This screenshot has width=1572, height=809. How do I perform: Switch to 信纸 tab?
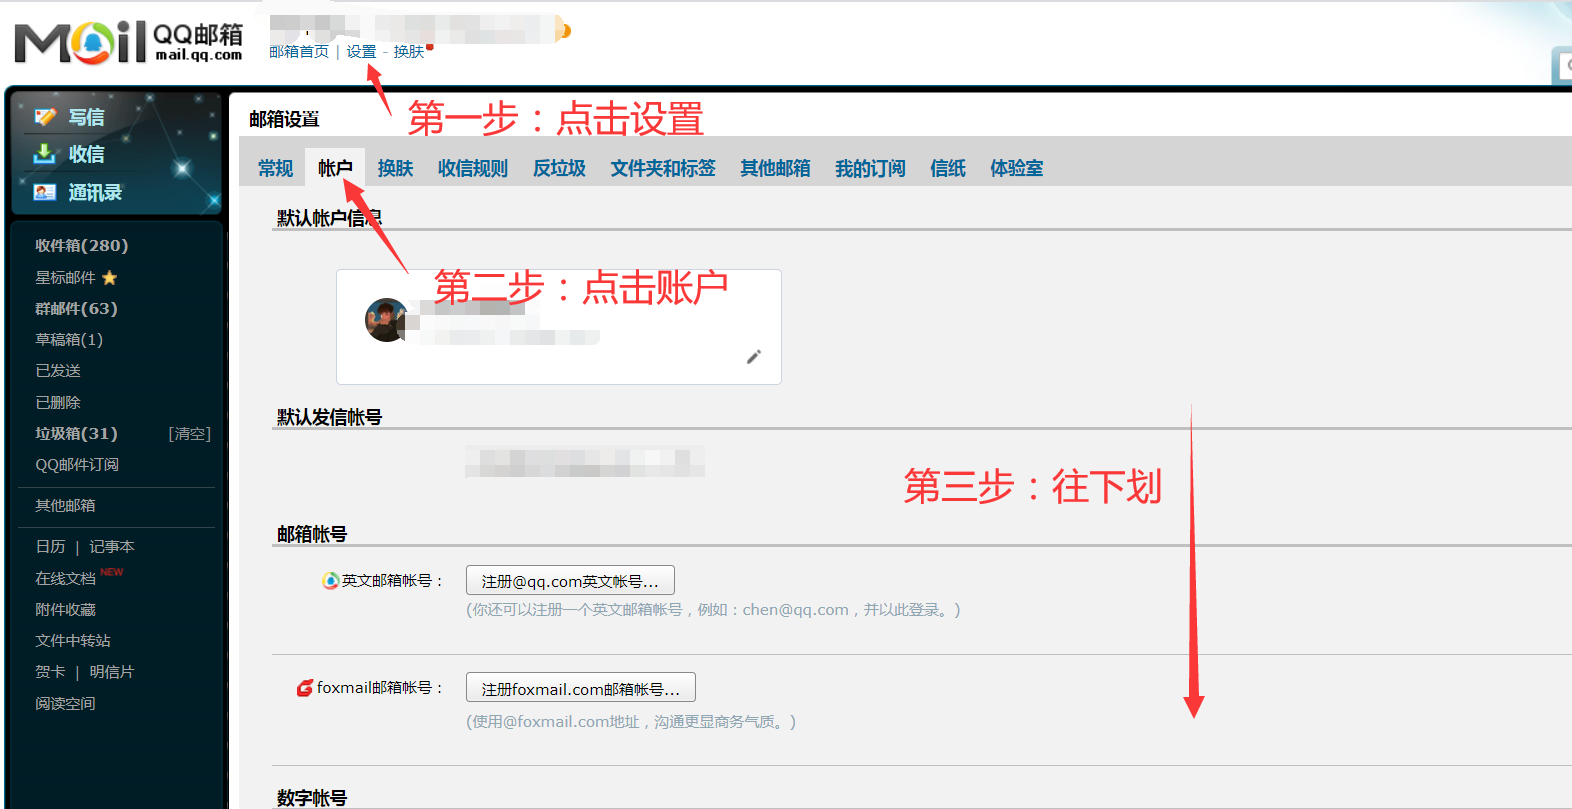(x=948, y=168)
